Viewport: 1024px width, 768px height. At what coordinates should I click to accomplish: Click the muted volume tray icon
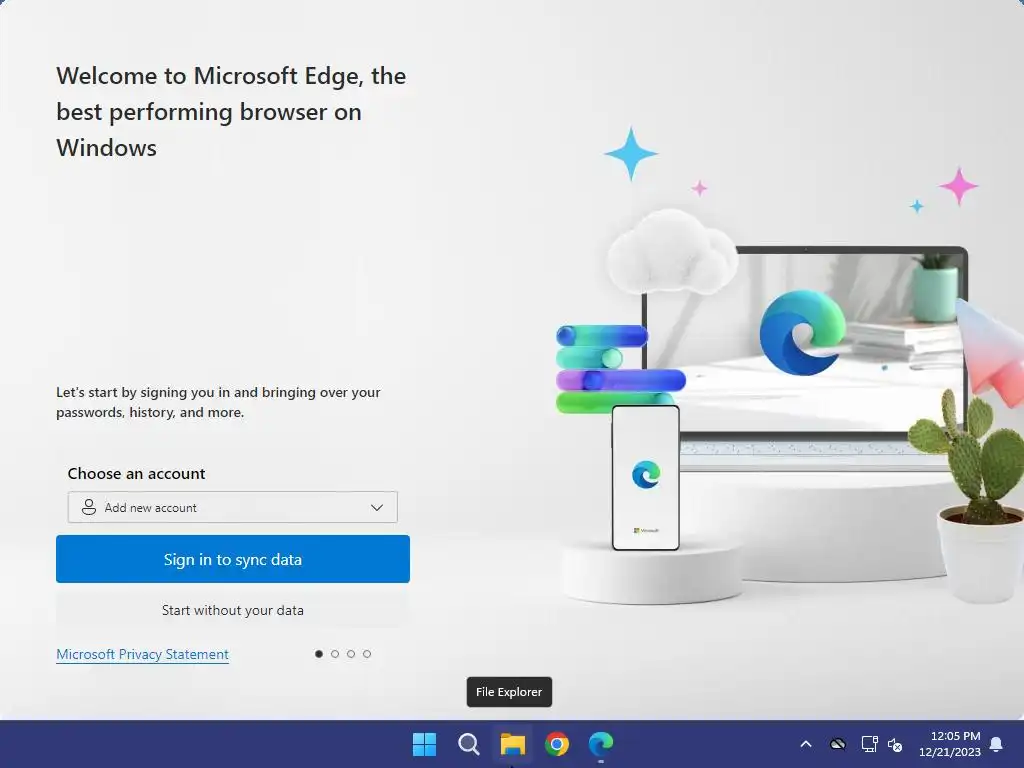click(x=895, y=744)
